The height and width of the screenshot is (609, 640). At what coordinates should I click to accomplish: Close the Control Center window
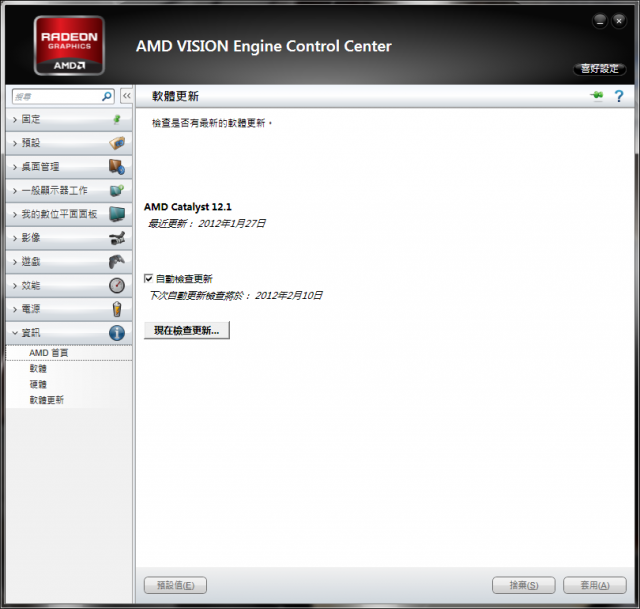click(x=619, y=21)
